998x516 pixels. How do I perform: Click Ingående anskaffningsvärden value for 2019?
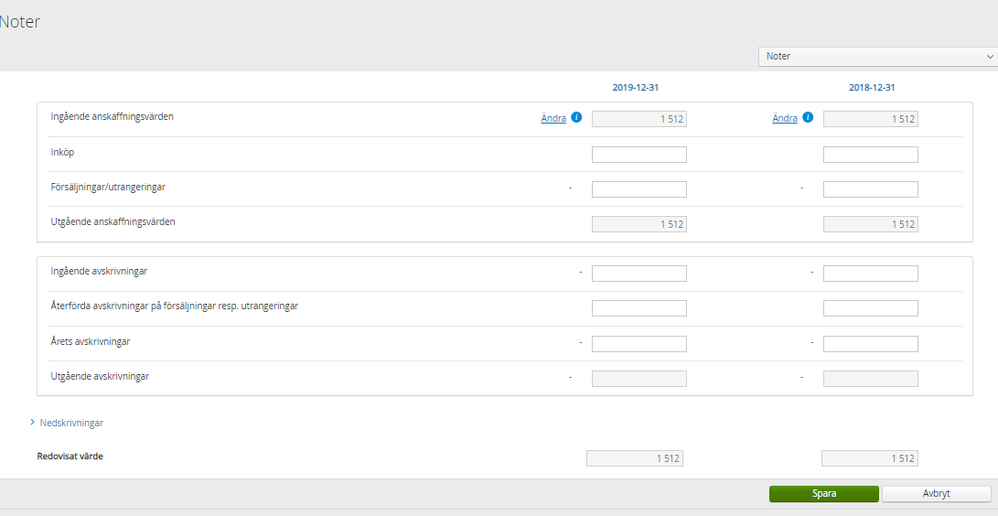click(x=639, y=119)
